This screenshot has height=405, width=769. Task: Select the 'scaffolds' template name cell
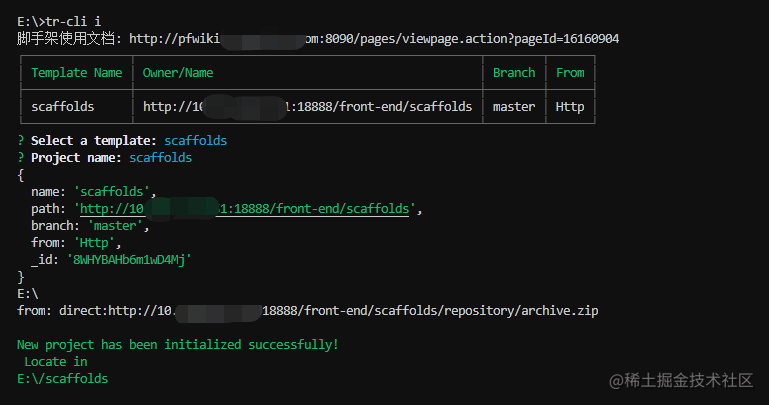[62, 107]
